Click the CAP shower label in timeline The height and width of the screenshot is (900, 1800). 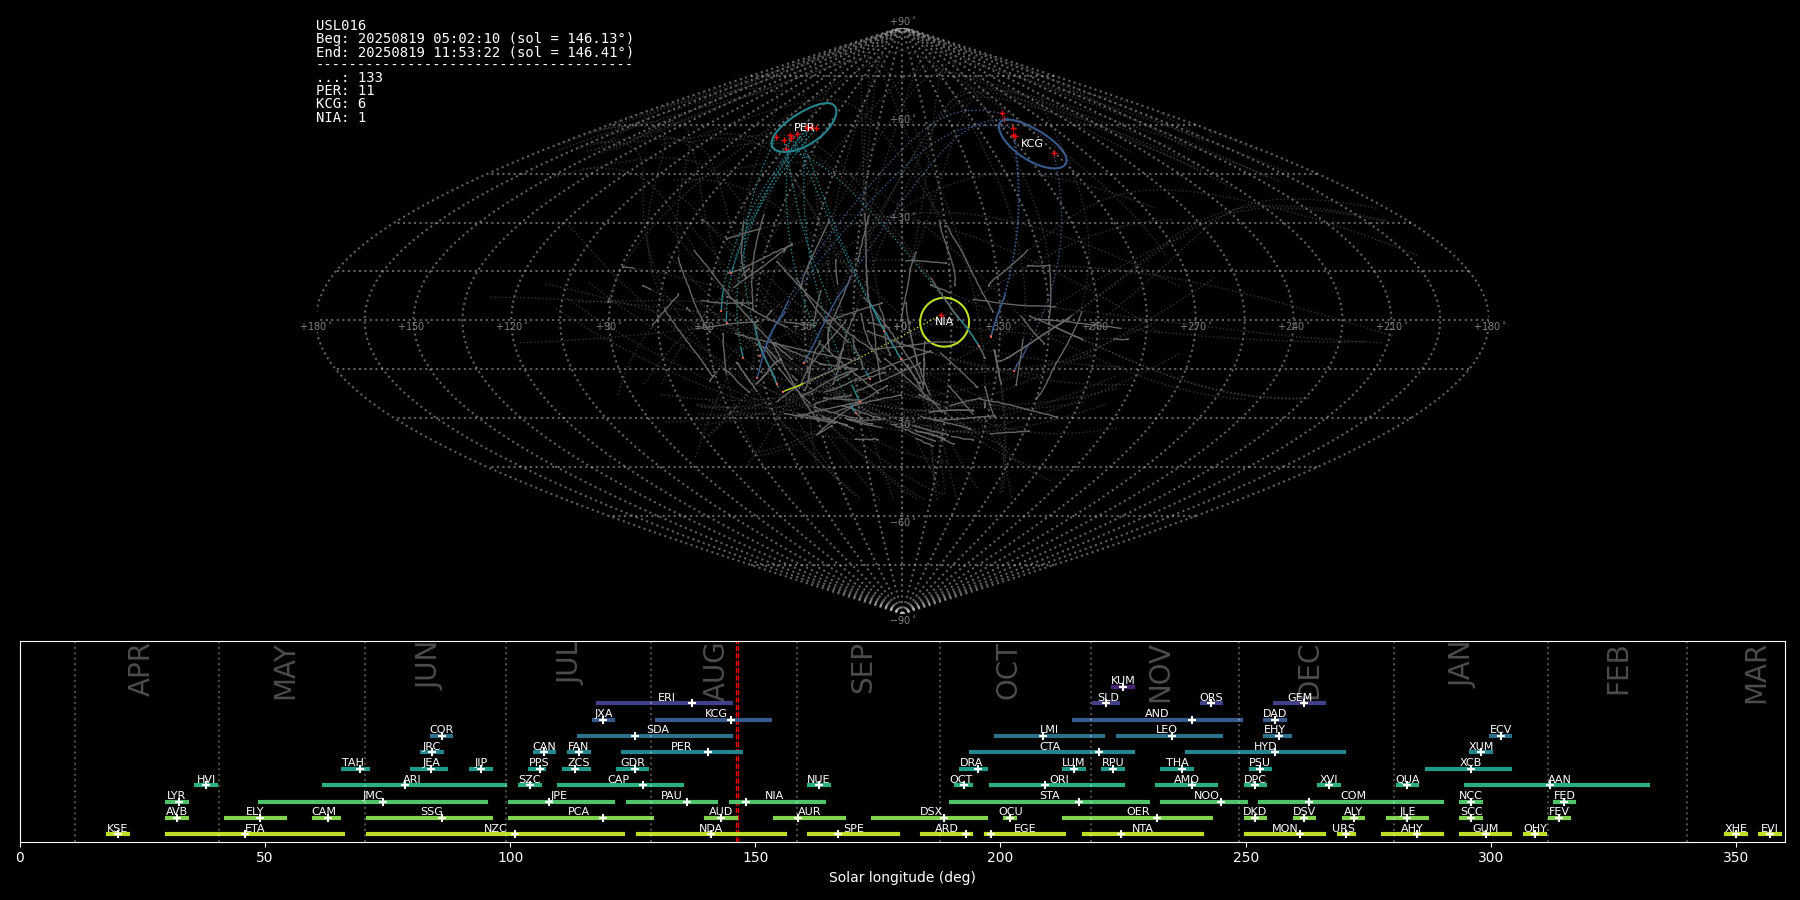[619, 780]
